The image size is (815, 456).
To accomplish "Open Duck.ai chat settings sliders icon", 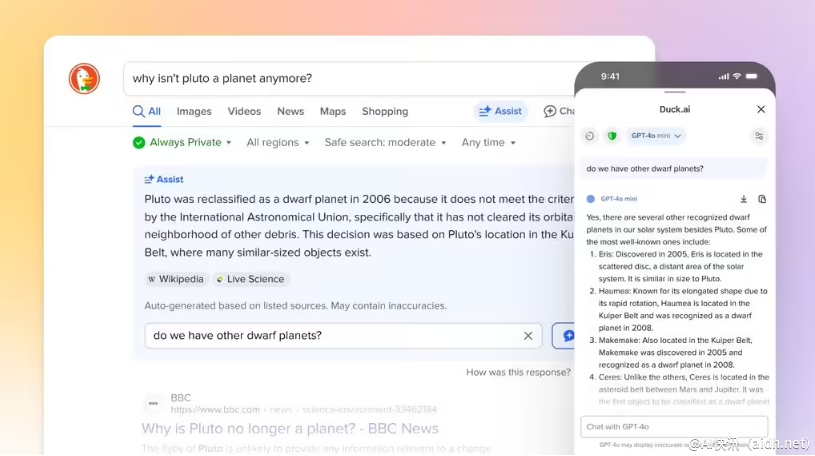I will 759,136.
